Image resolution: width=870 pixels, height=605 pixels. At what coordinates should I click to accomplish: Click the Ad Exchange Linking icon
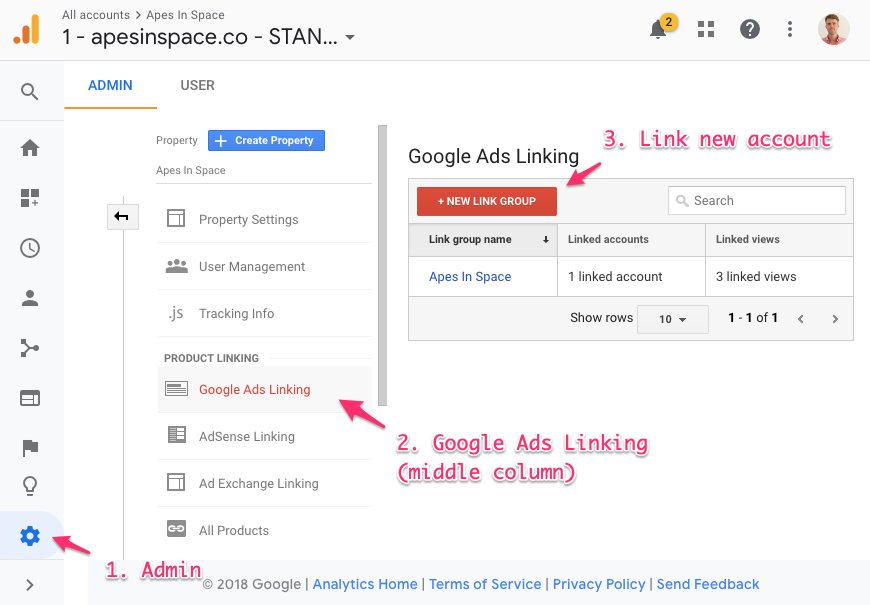click(x=176, y=482)
